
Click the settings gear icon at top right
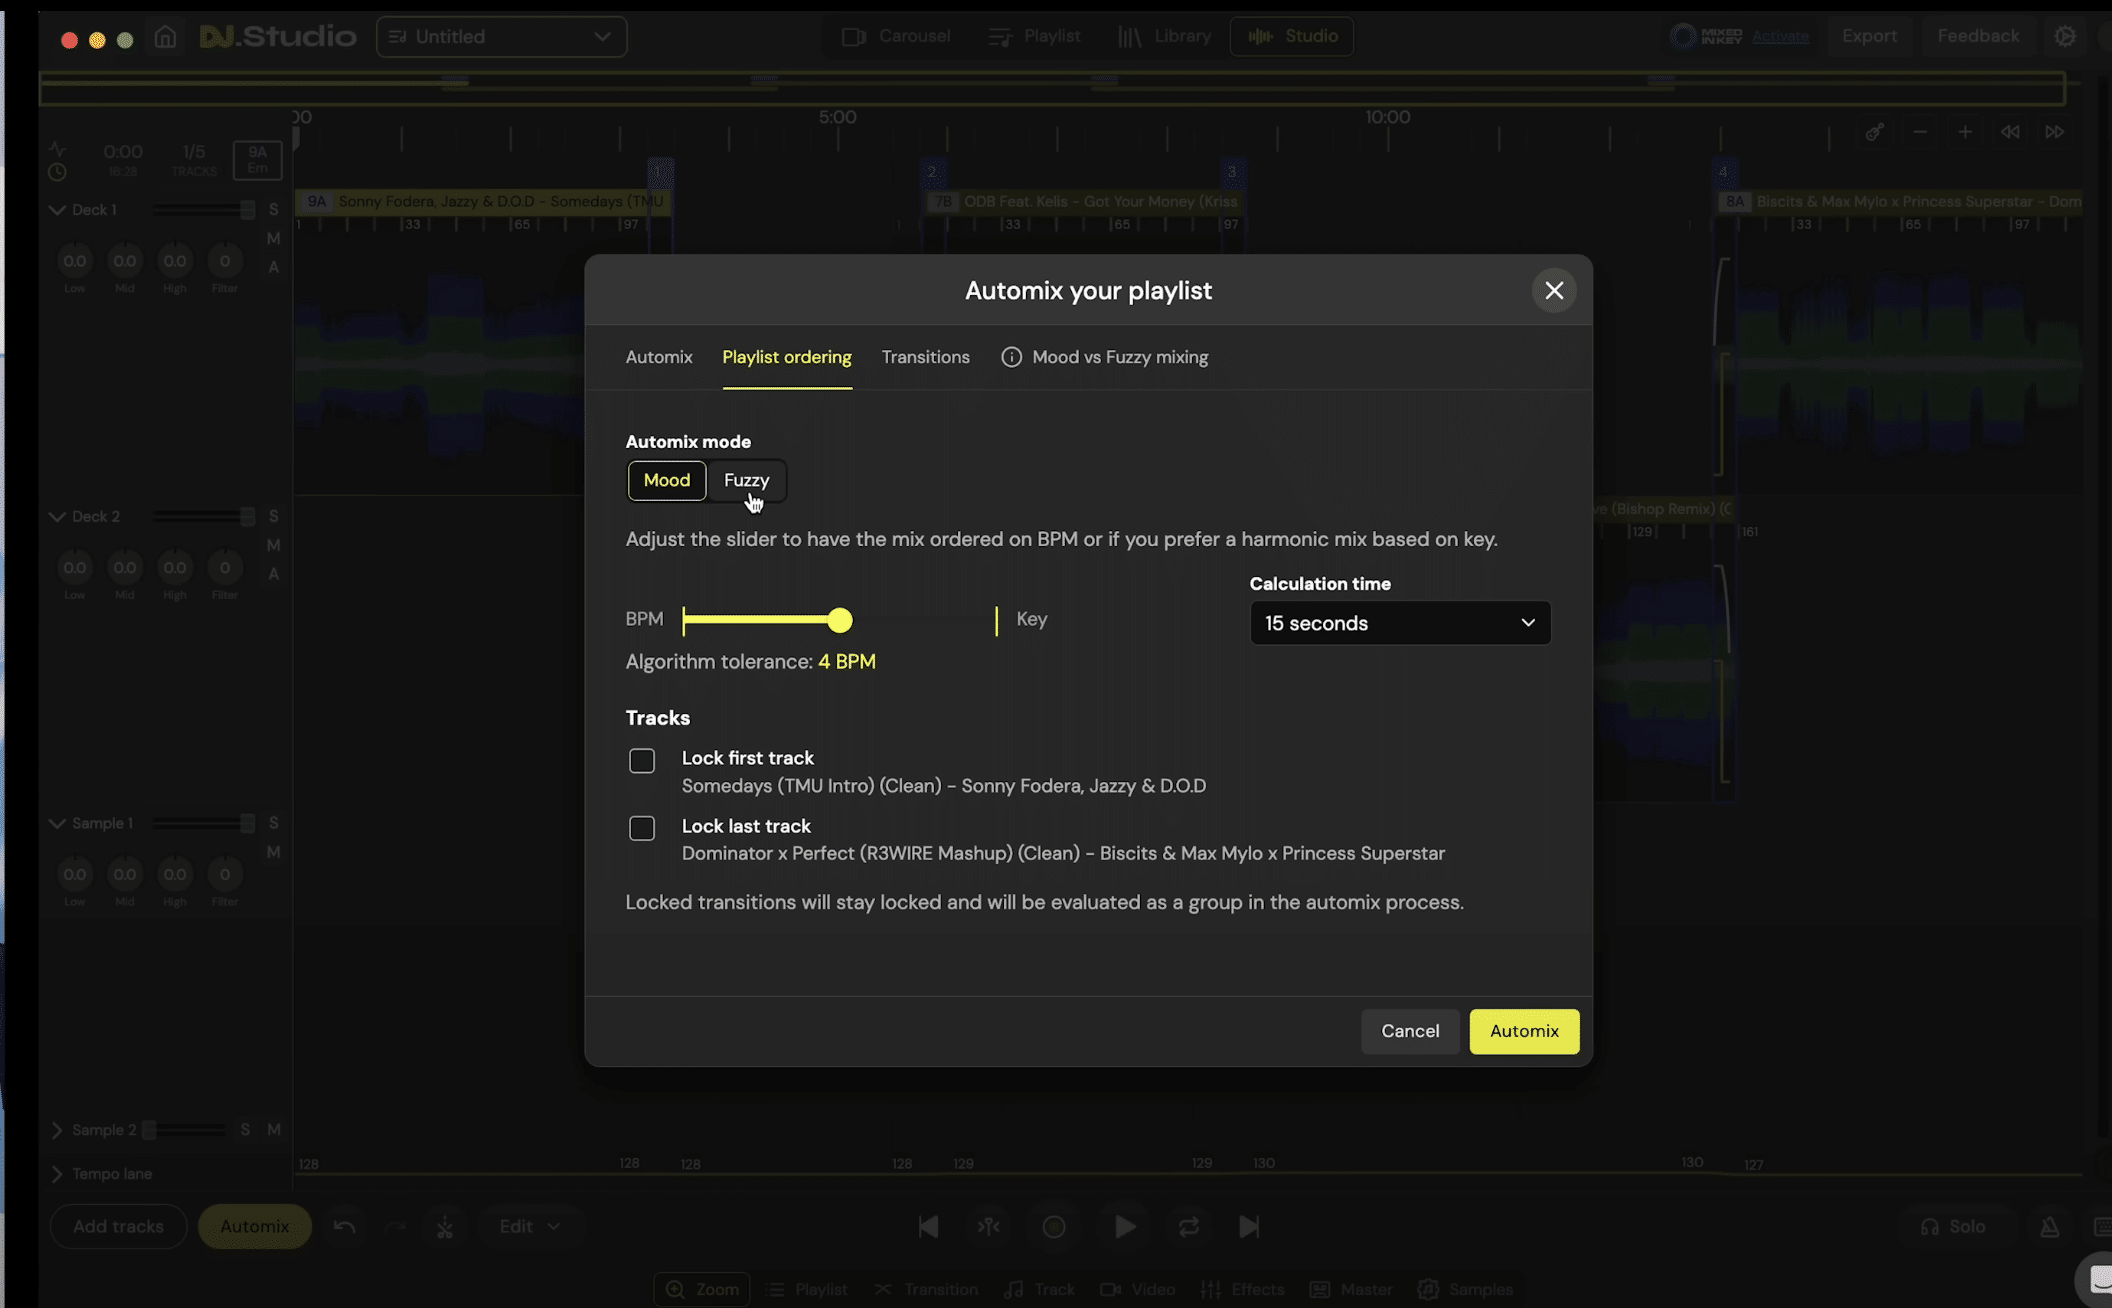tap(2065, 36)
